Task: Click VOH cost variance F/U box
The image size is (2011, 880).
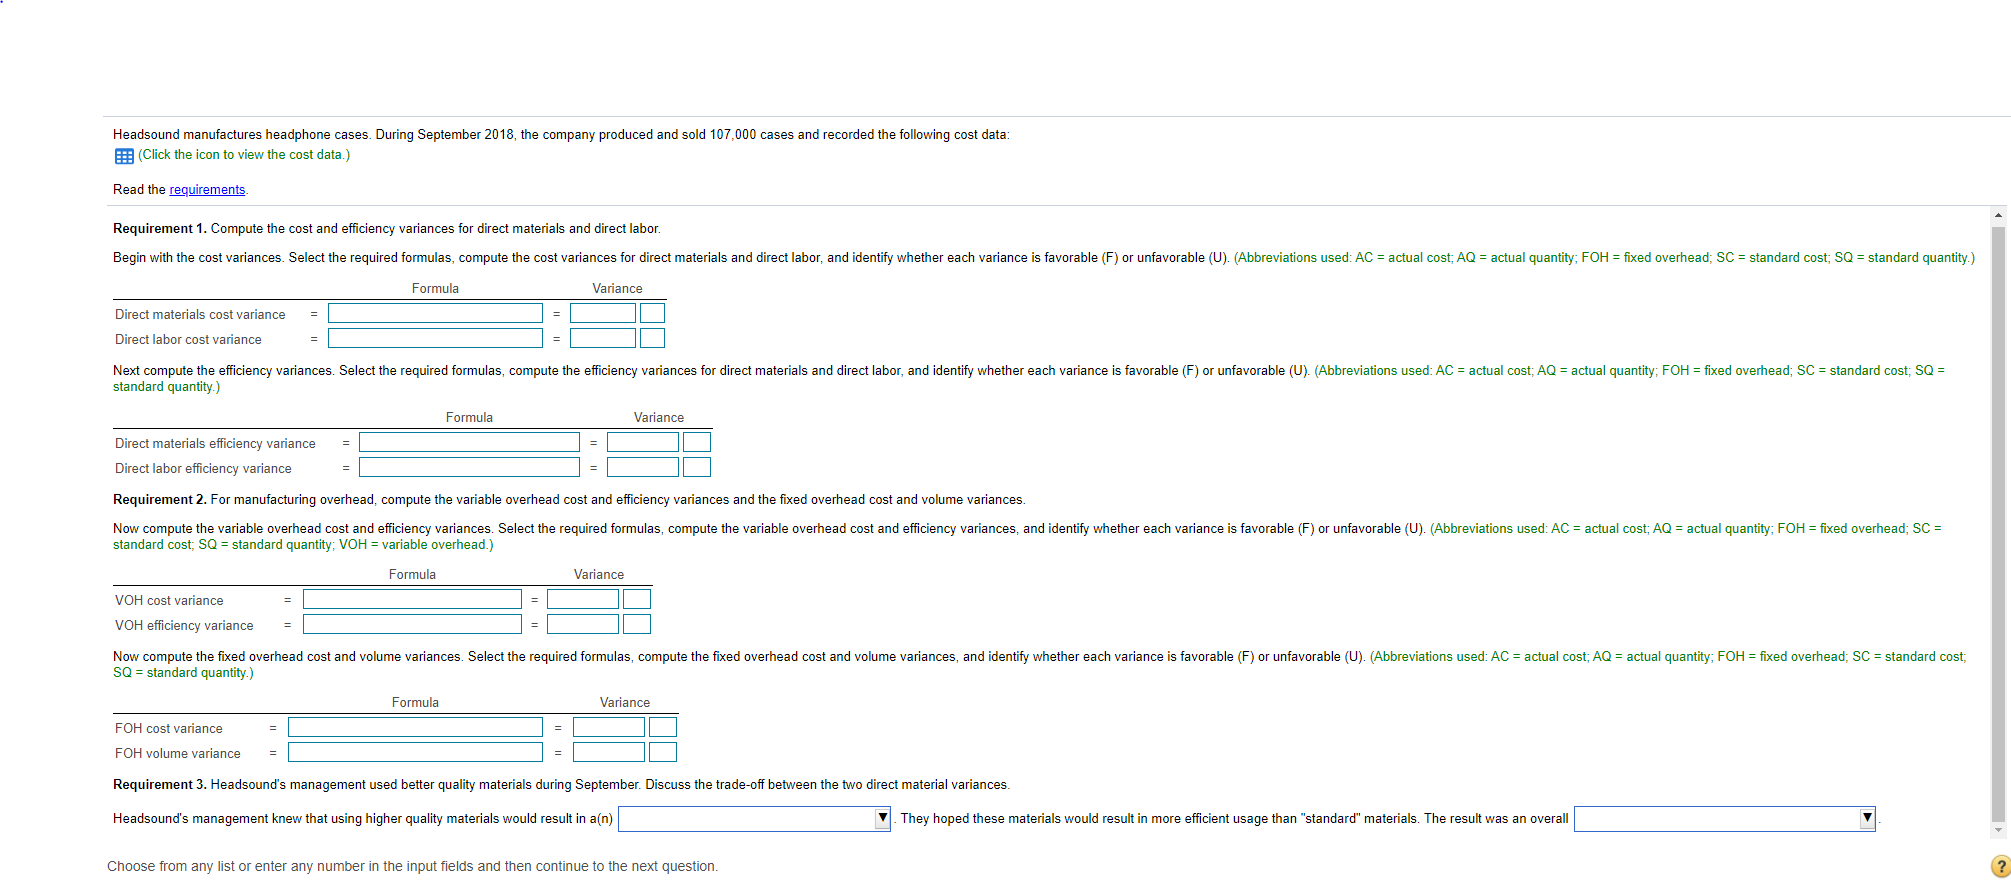Action: [x=637, y=600]
